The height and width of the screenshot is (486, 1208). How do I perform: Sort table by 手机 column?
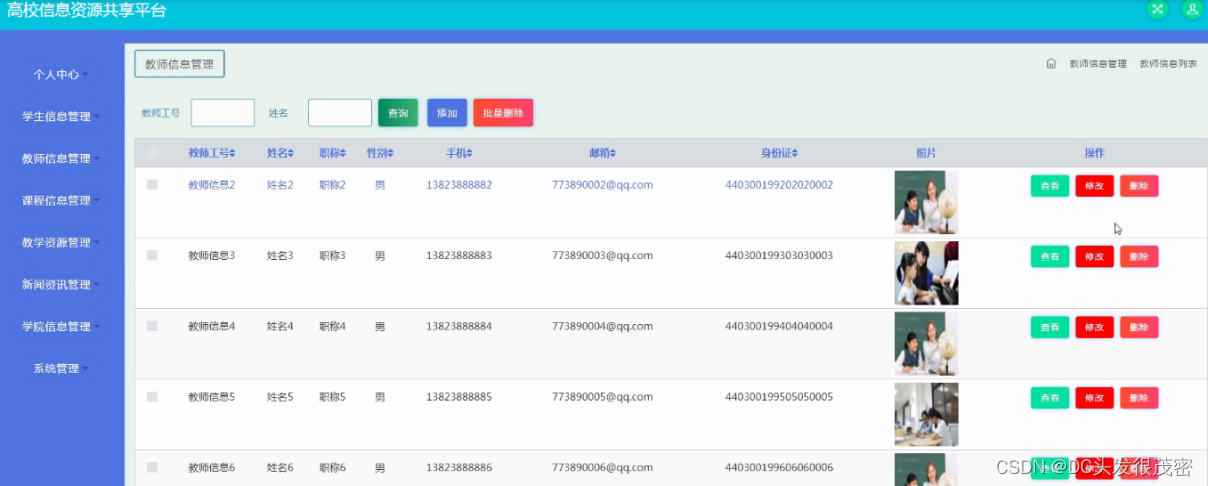[459, 153]
